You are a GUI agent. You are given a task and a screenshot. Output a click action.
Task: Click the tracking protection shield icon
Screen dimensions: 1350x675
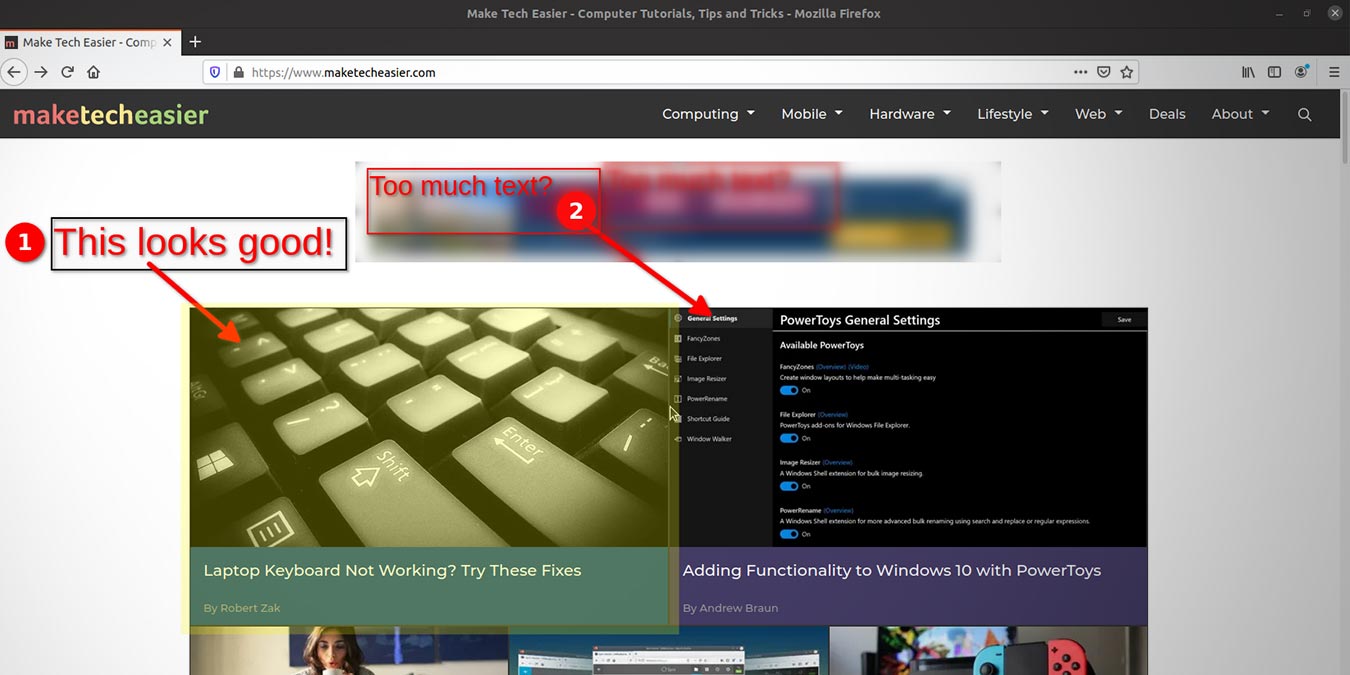click(215, 72)
